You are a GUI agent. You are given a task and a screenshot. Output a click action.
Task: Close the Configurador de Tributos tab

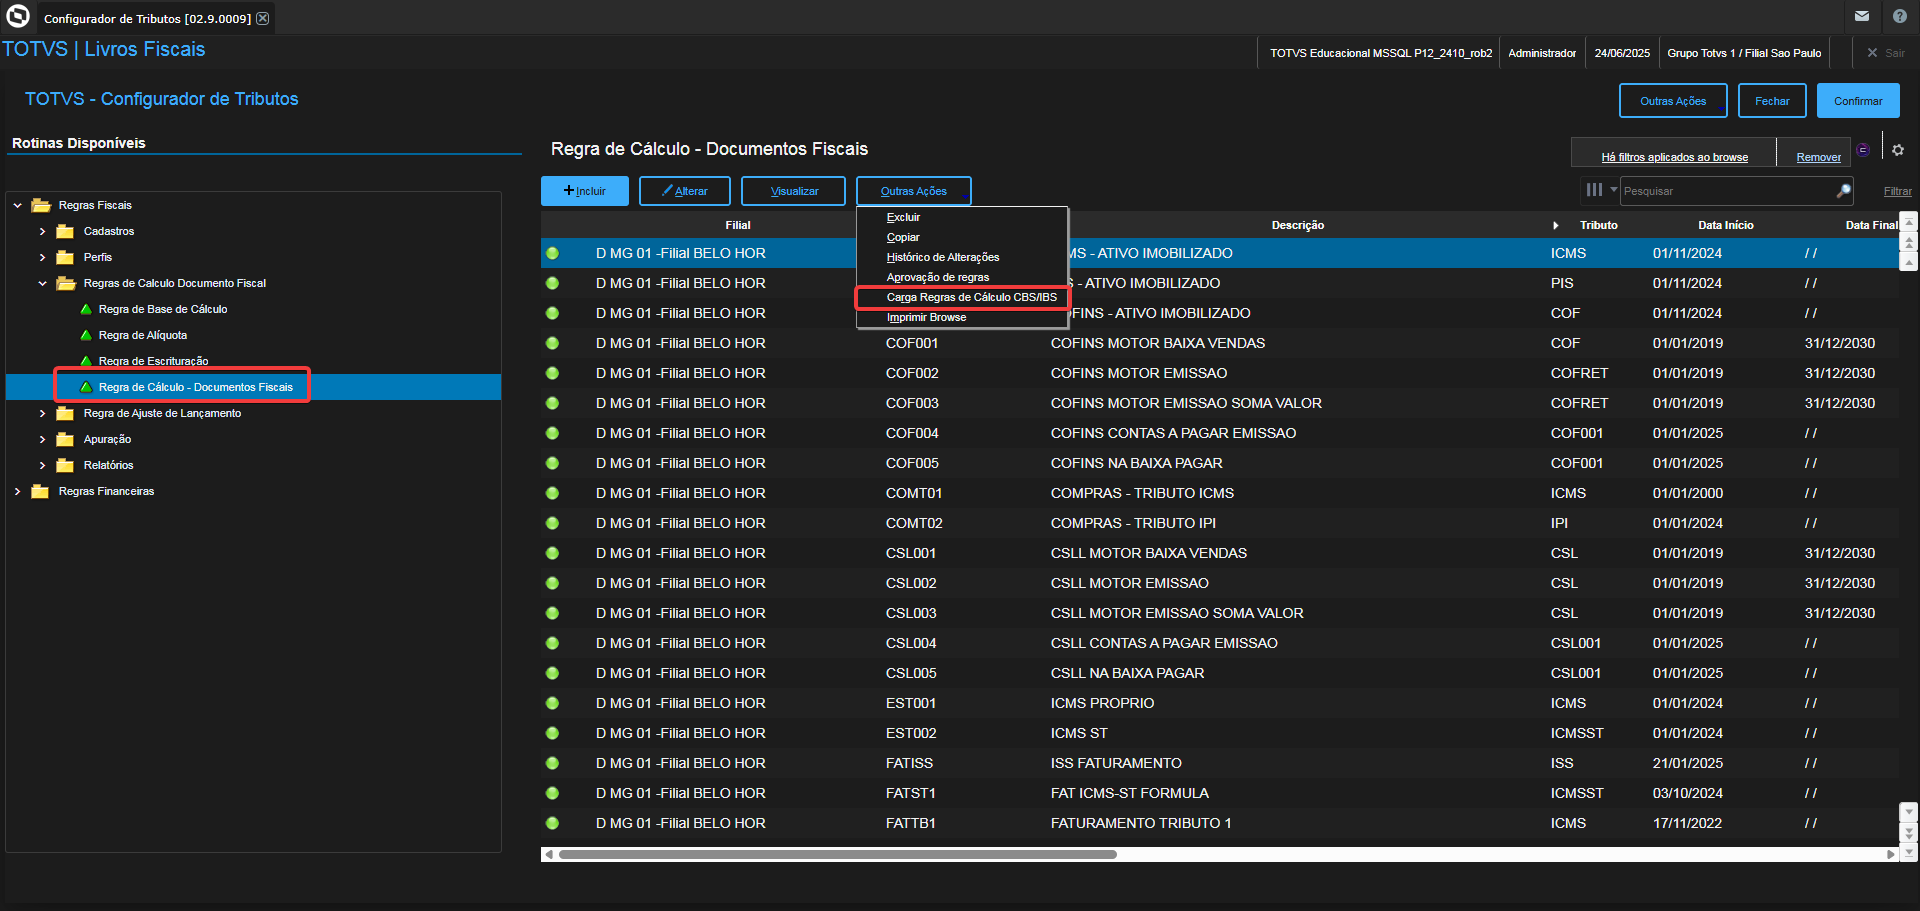(x=262, y=18)
